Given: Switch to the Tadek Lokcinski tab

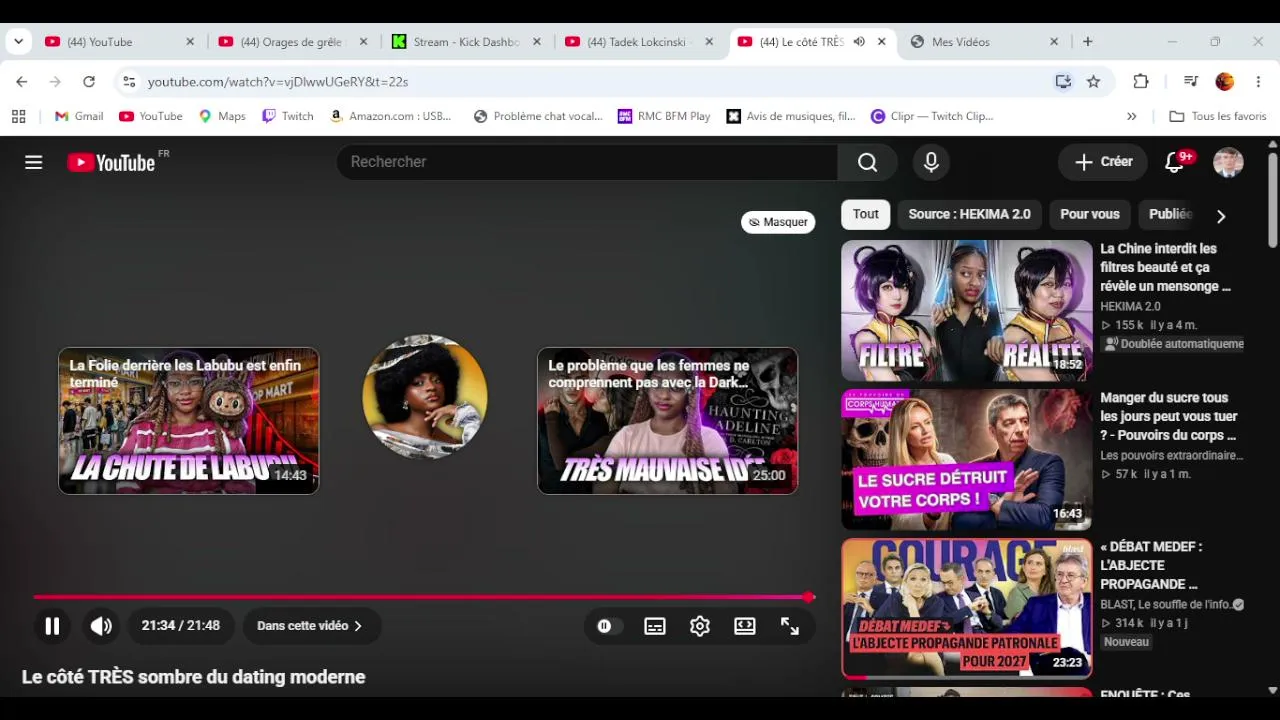Looking at the screenshot, I should pos(639,42).
